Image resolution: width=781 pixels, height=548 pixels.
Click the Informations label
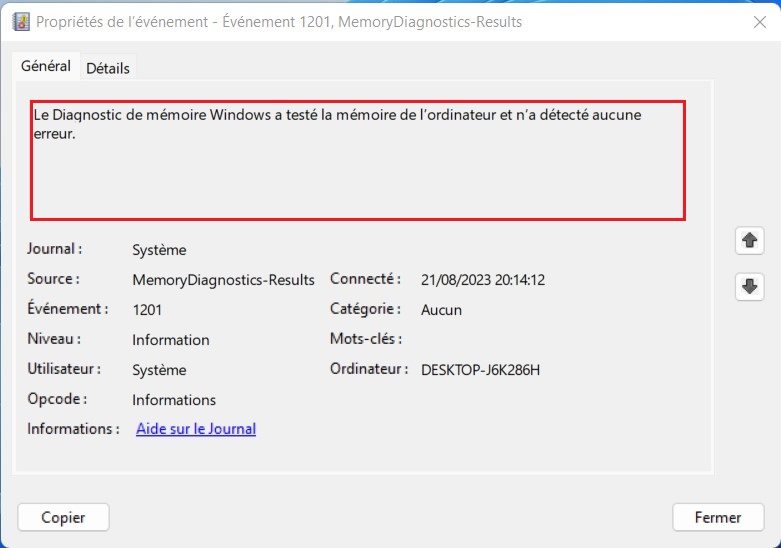[73, 429]
